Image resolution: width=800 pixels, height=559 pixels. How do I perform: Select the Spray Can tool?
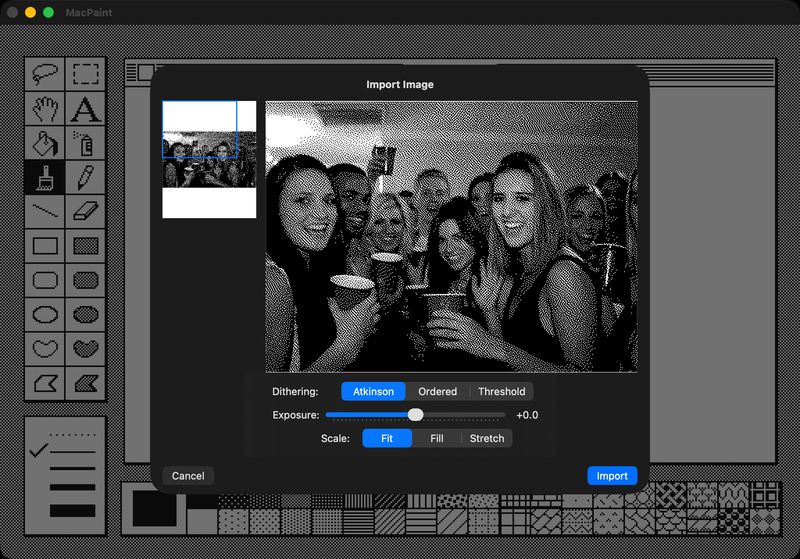point(86,143)
